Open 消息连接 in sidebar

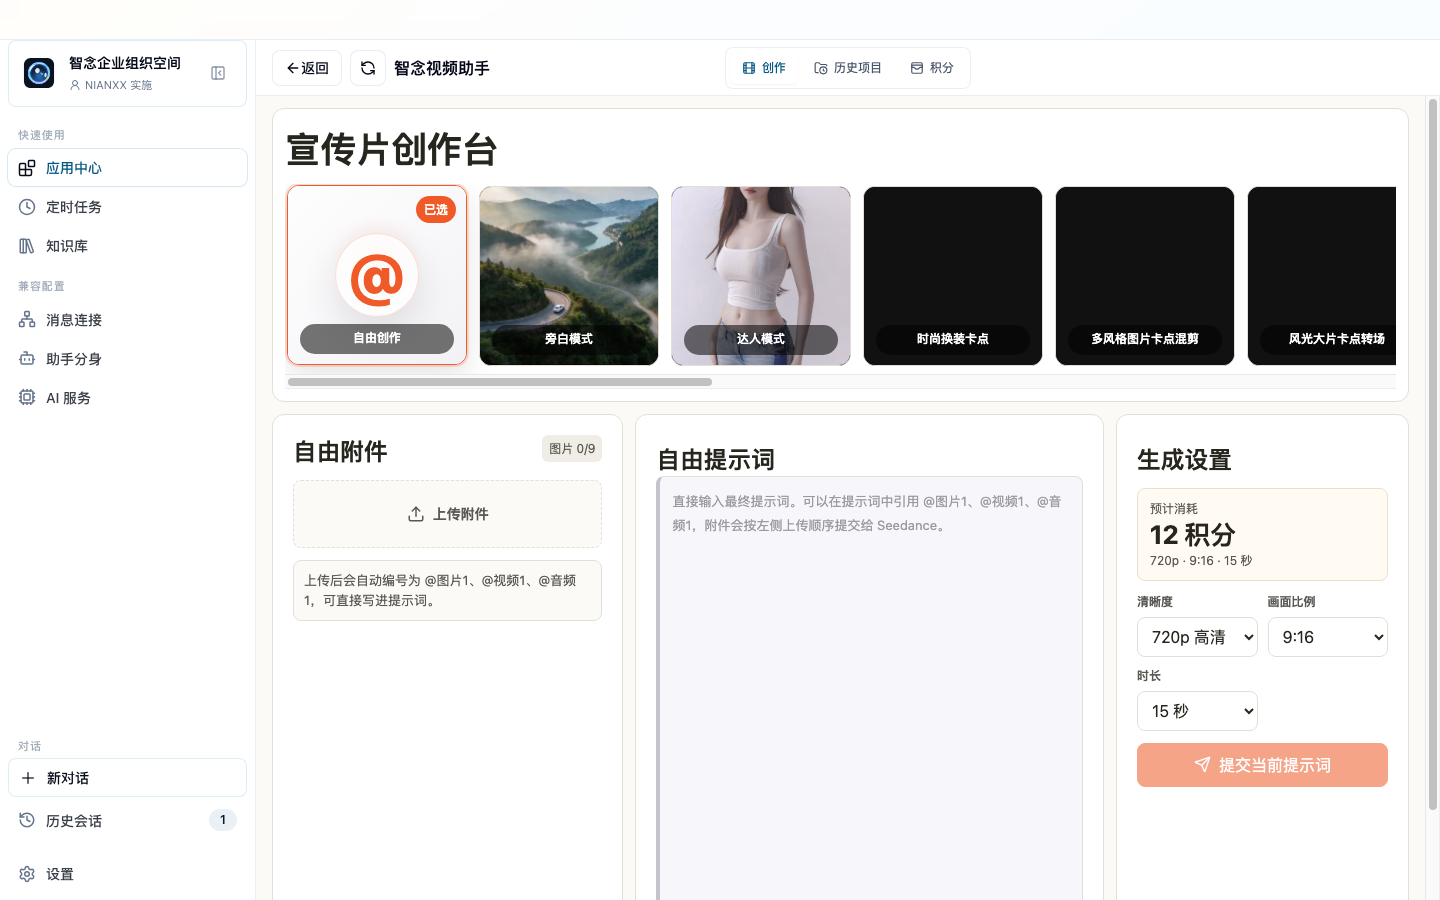(127, 320)
